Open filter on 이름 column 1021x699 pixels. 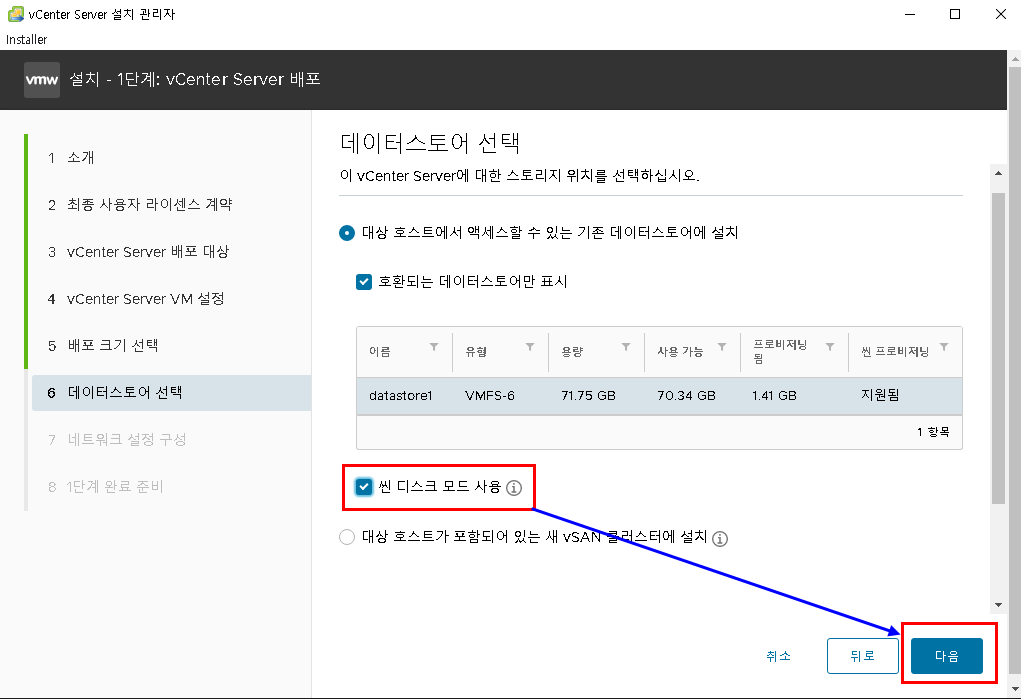click(434, 347)
